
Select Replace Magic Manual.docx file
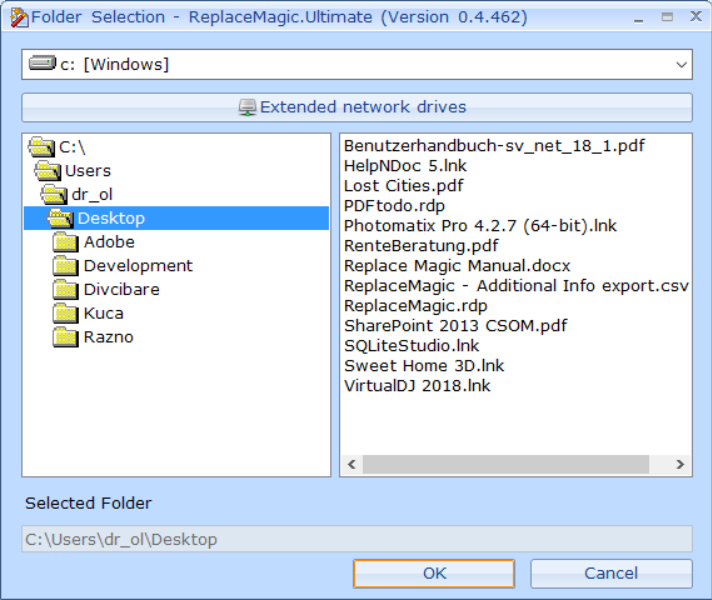click(456, 266)
